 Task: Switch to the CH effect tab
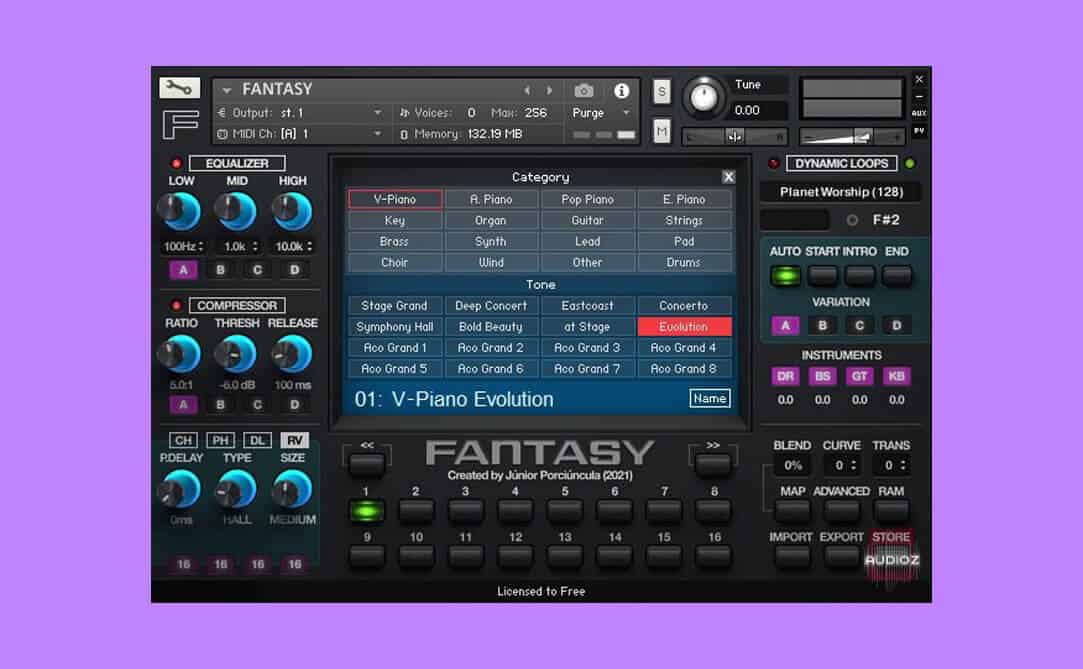click(x=183, y=440)
